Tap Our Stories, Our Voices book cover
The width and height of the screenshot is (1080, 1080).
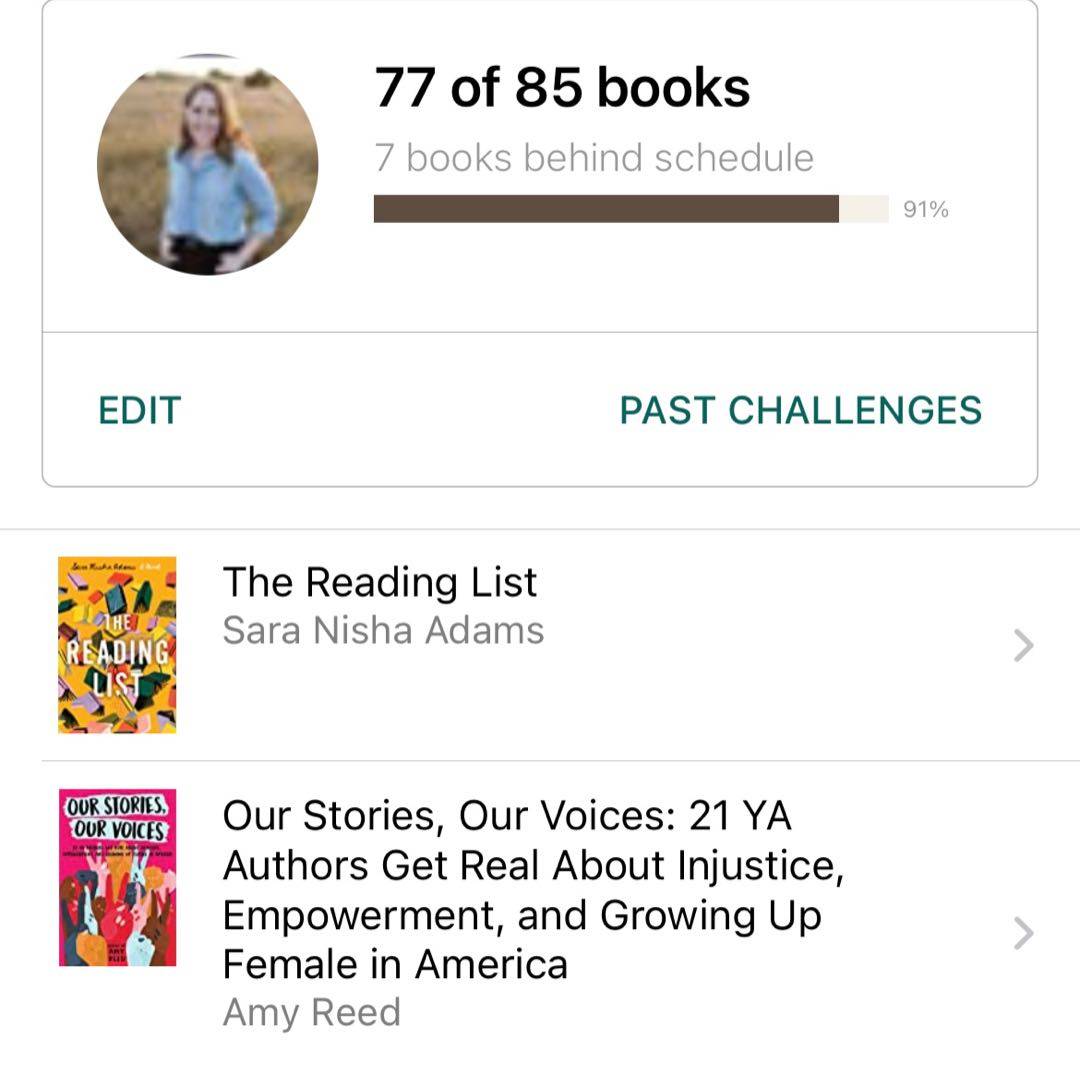(x=117, y=878)
